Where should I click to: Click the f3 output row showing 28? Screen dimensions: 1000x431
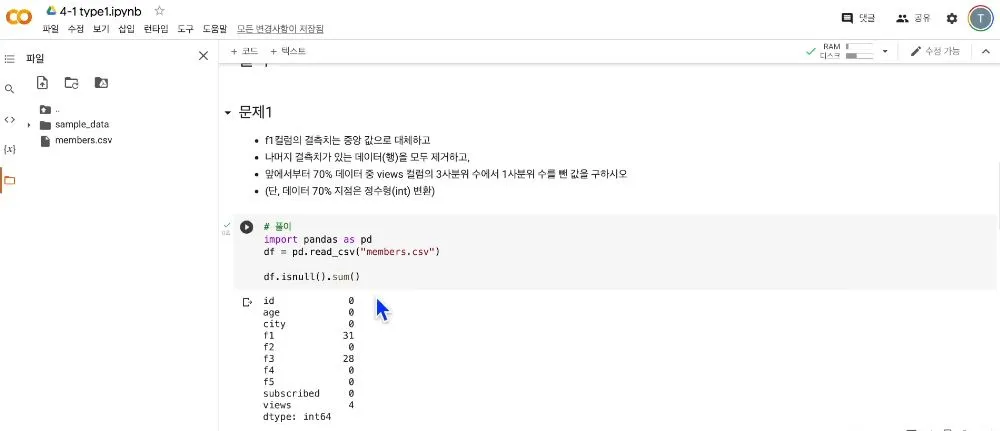[309, 359]
